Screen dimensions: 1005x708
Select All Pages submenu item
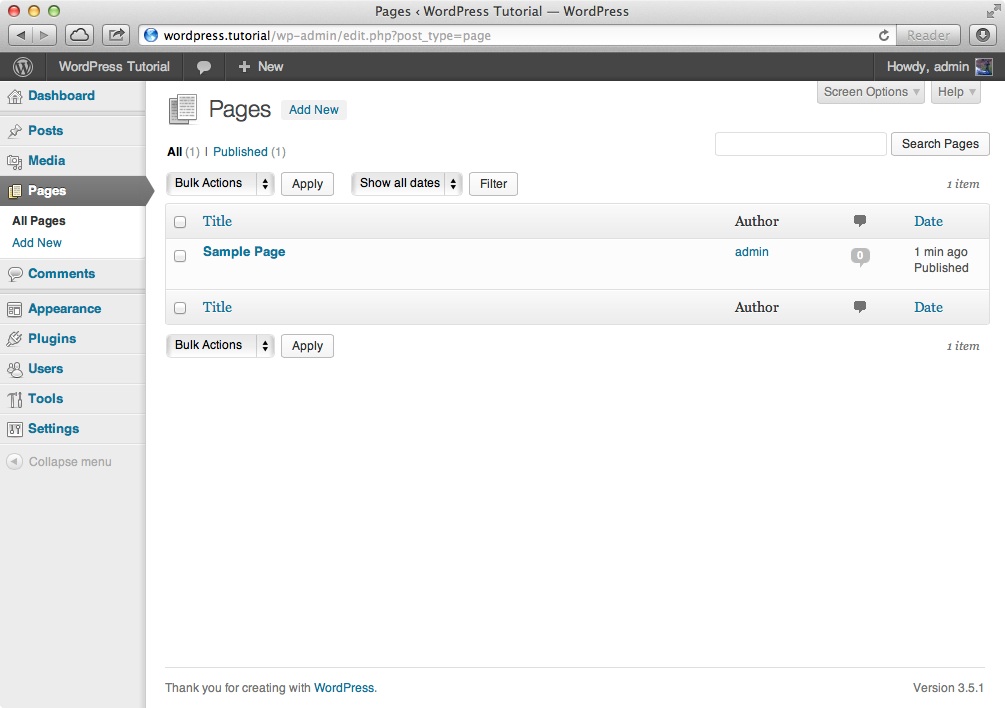point(38,220)
